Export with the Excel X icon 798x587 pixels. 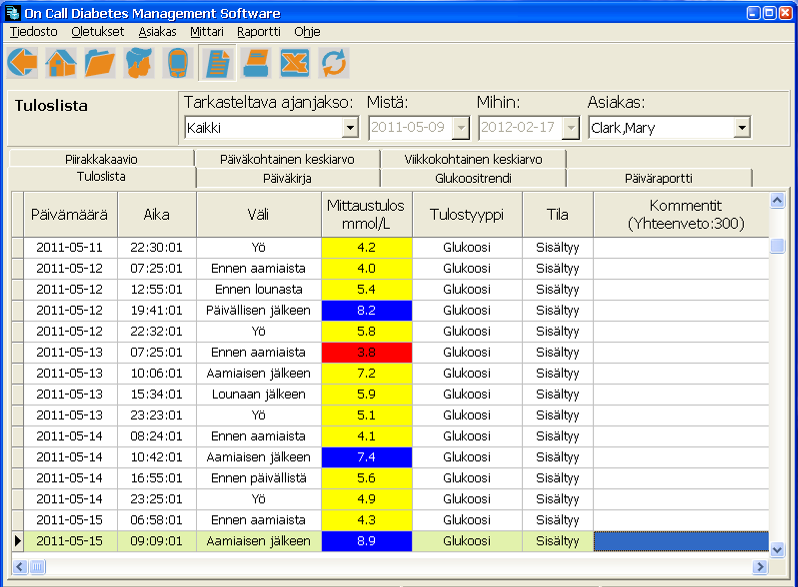point(295,63)
